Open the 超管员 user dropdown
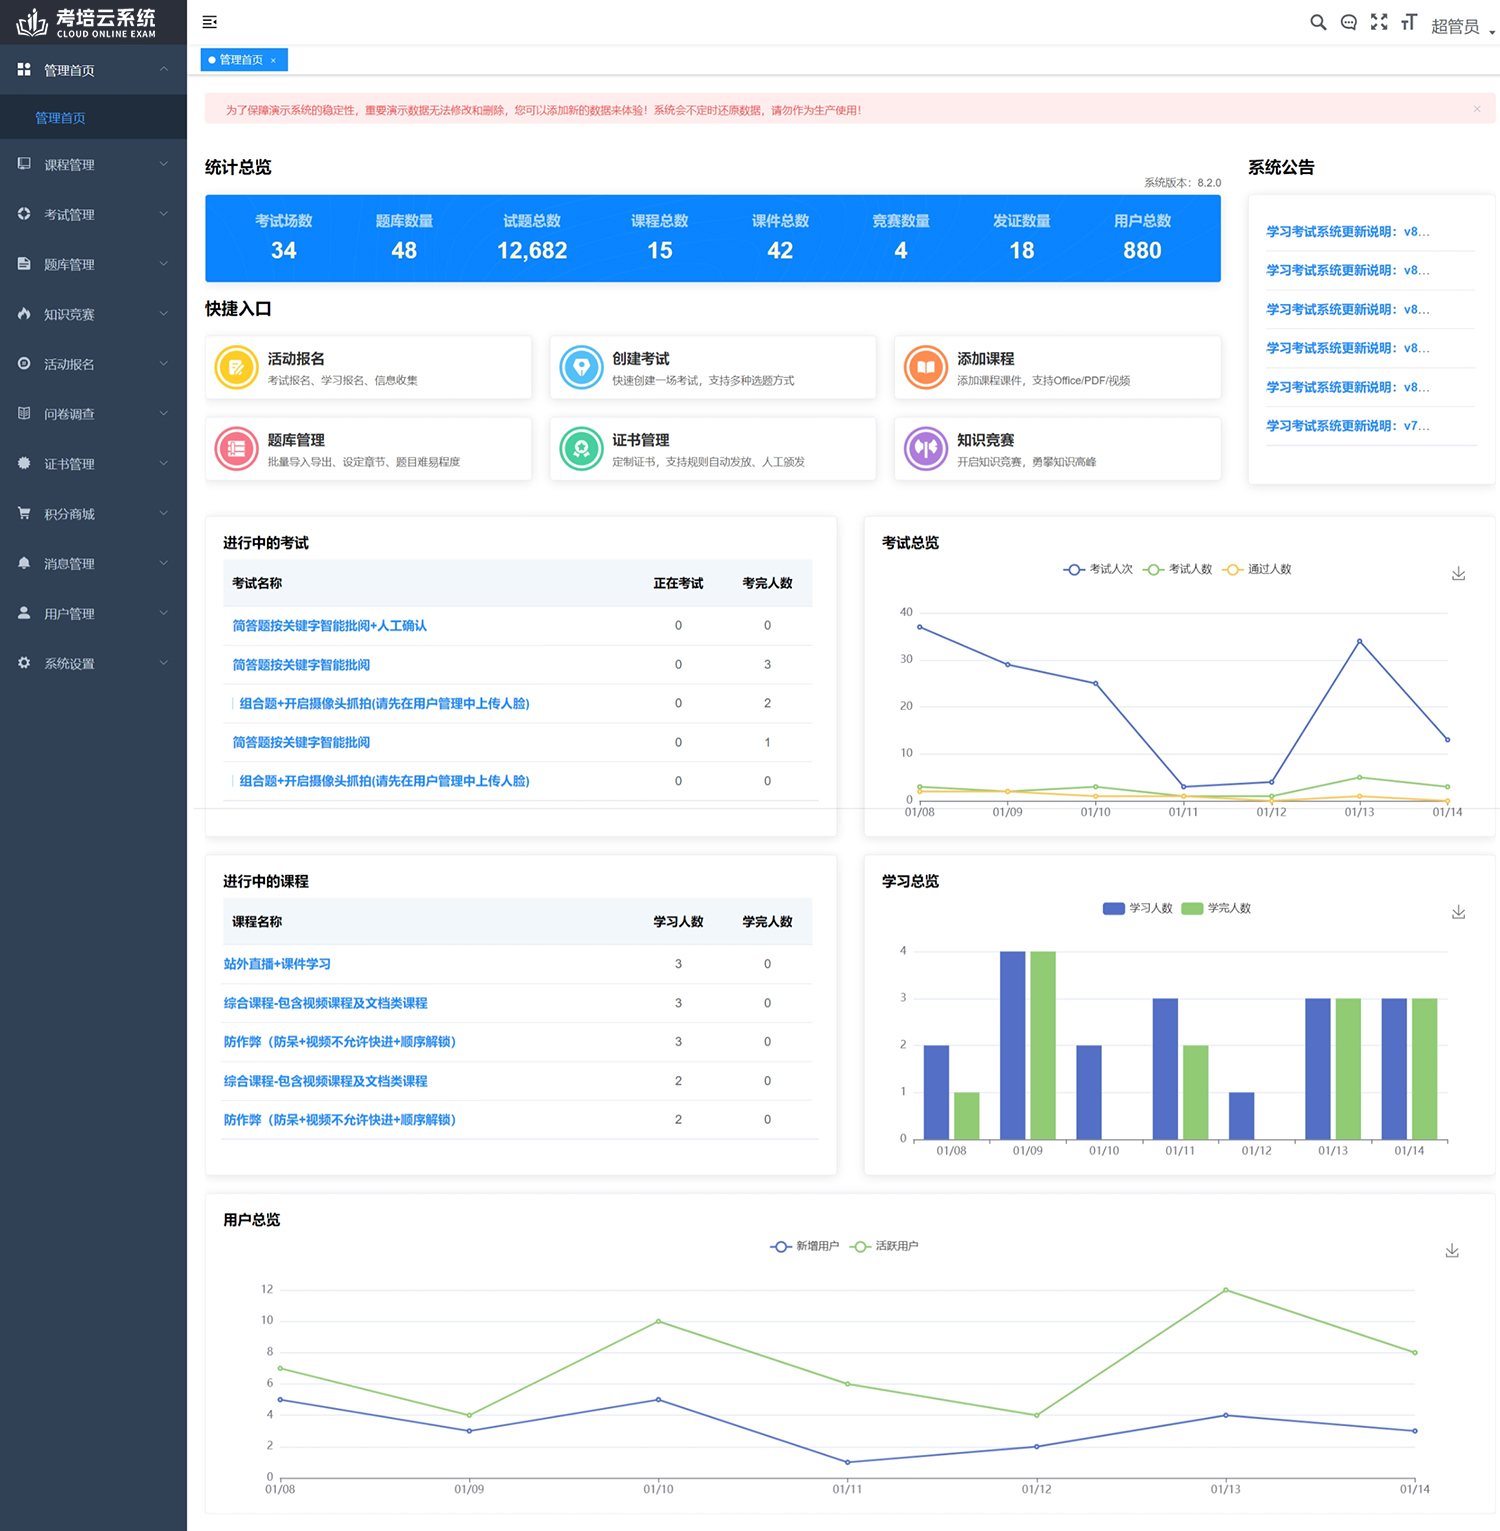This screenshot has height=1531, width=1500. click(x=1461, y=27)
